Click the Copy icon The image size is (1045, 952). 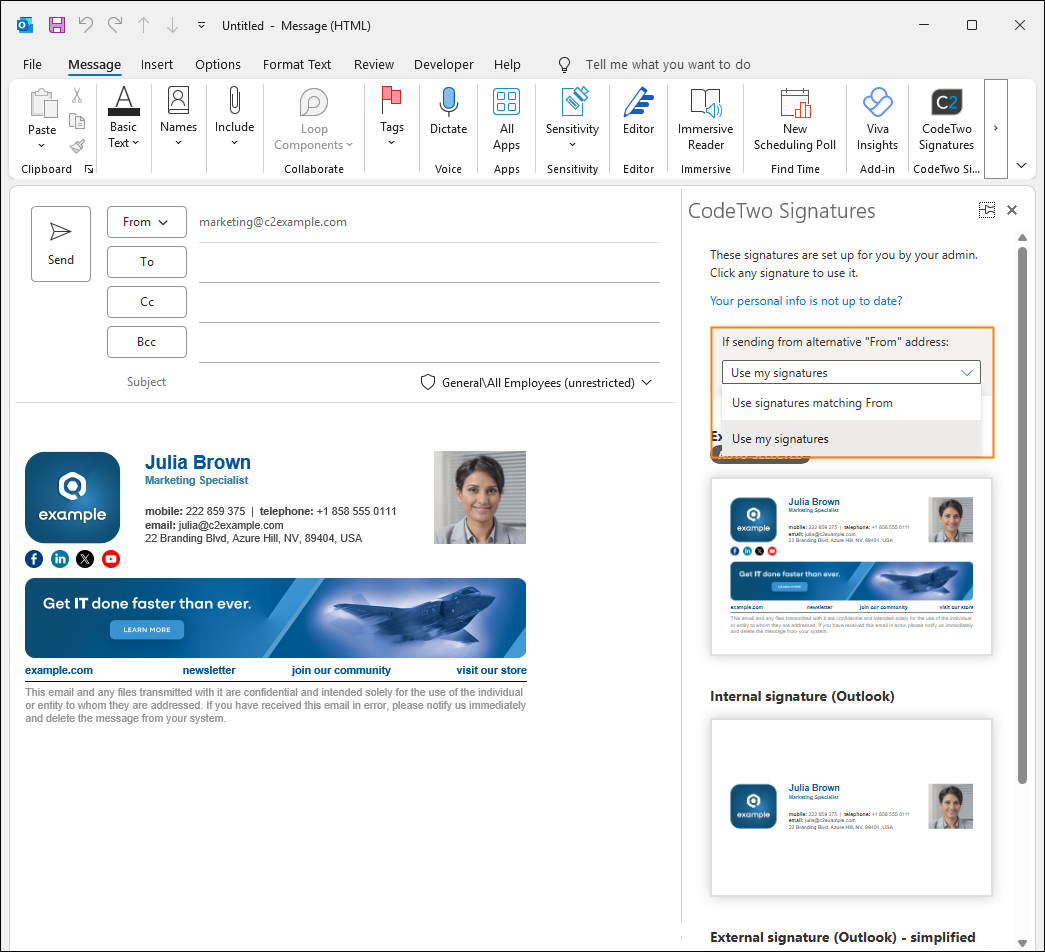77,121
